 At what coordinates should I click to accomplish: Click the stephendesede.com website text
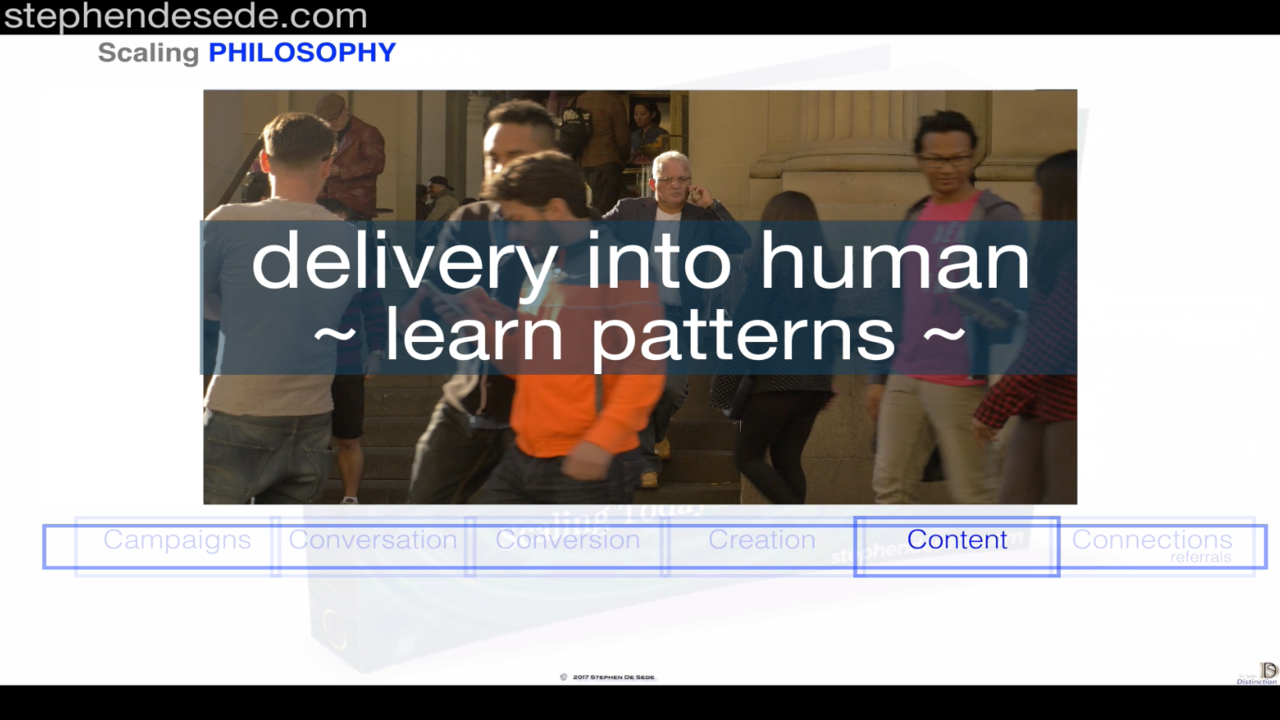coord(186,17)
